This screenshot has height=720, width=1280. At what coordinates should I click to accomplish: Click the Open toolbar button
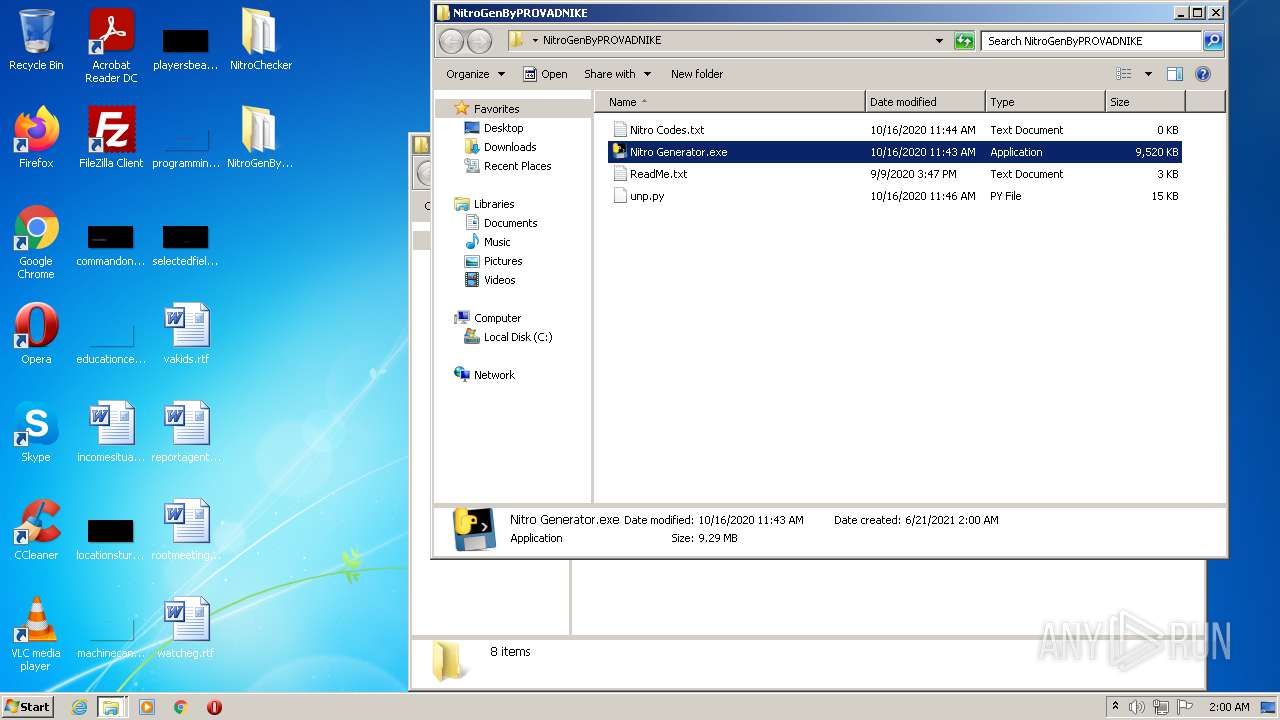(545, 74)
